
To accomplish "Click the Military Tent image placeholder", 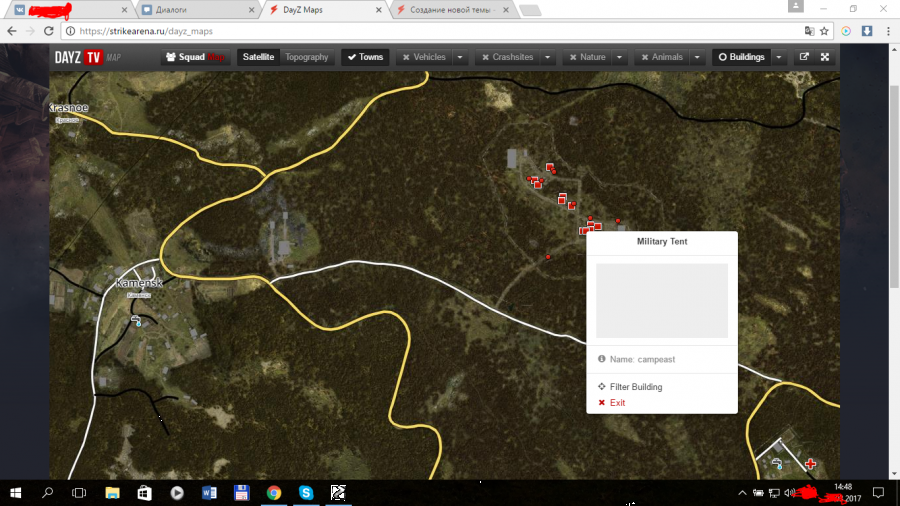I will coord(662,301).
